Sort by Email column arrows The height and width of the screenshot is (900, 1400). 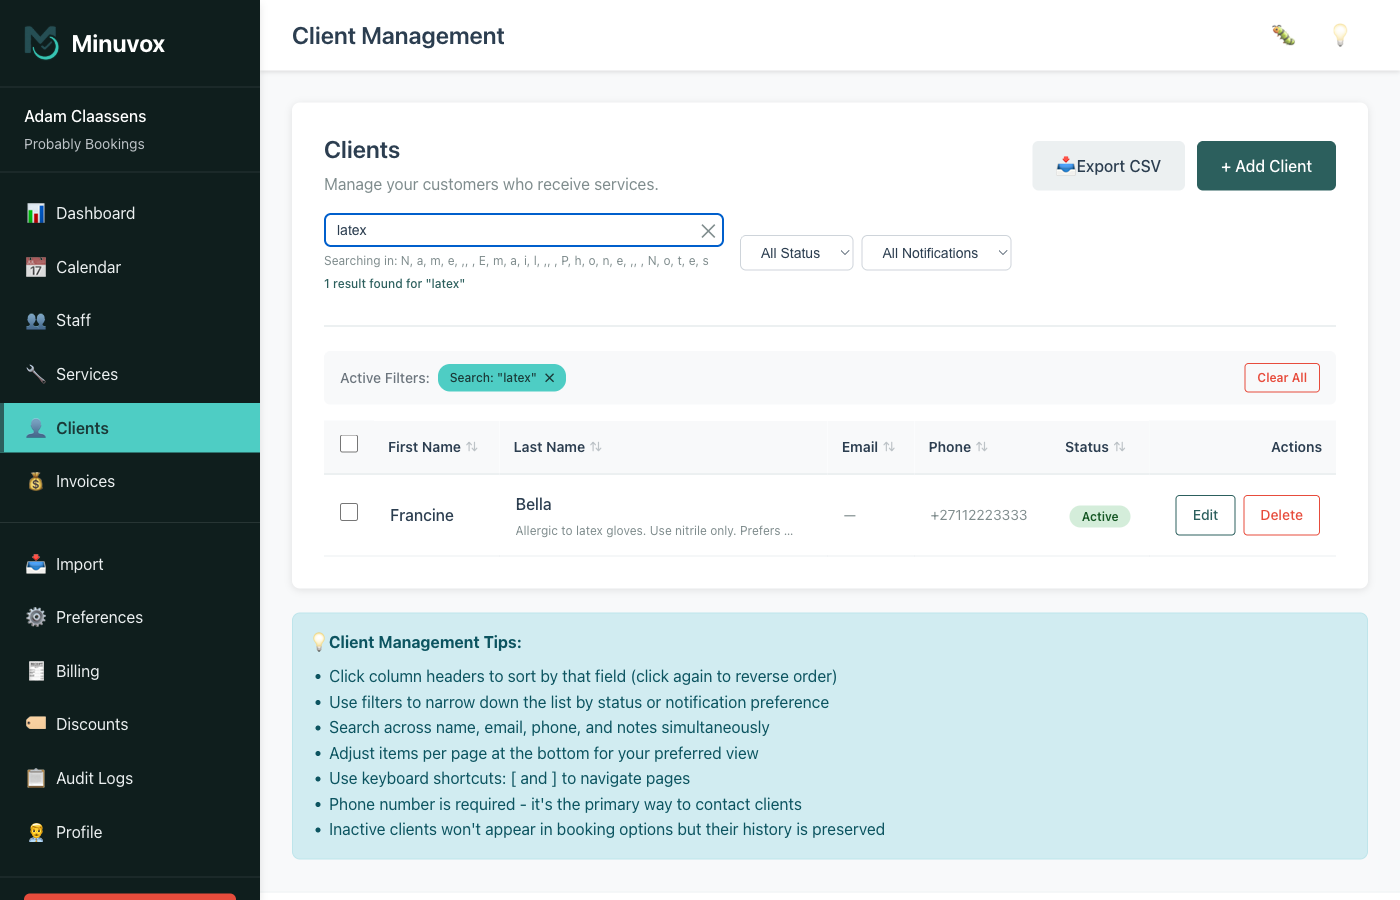click(x=889, y=447)
